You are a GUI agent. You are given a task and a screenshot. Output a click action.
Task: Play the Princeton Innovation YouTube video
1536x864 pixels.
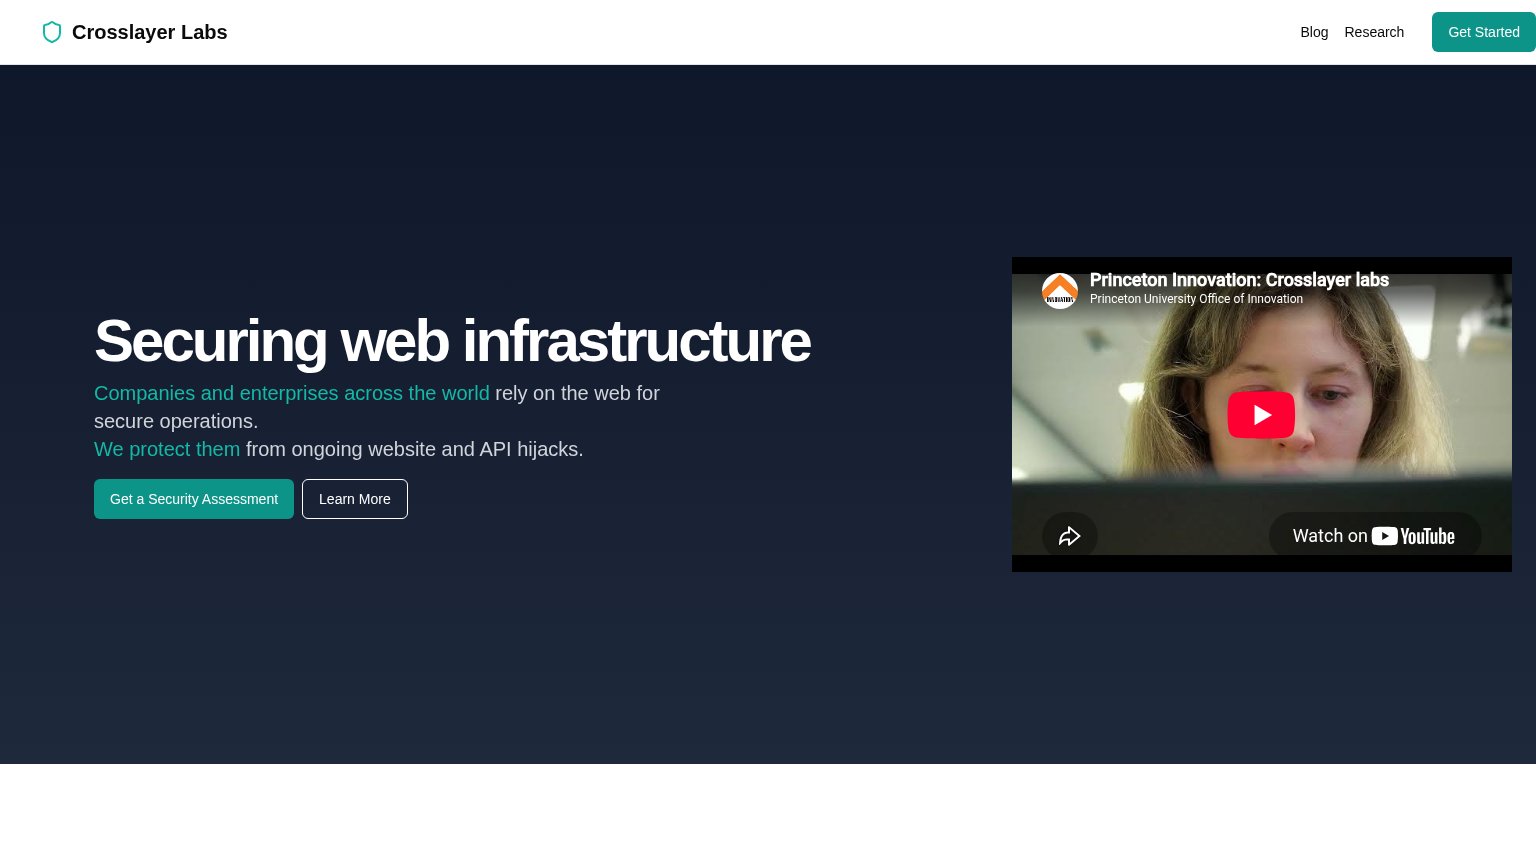(x=1261, y=414)
